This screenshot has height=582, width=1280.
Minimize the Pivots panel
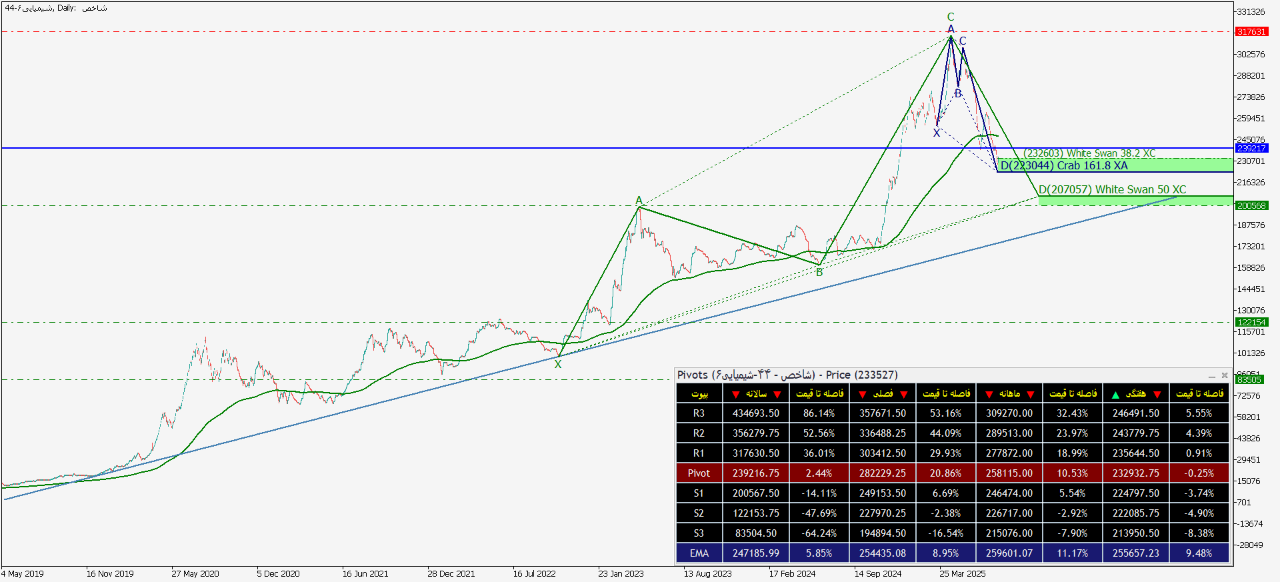(x=1210, y=375)
